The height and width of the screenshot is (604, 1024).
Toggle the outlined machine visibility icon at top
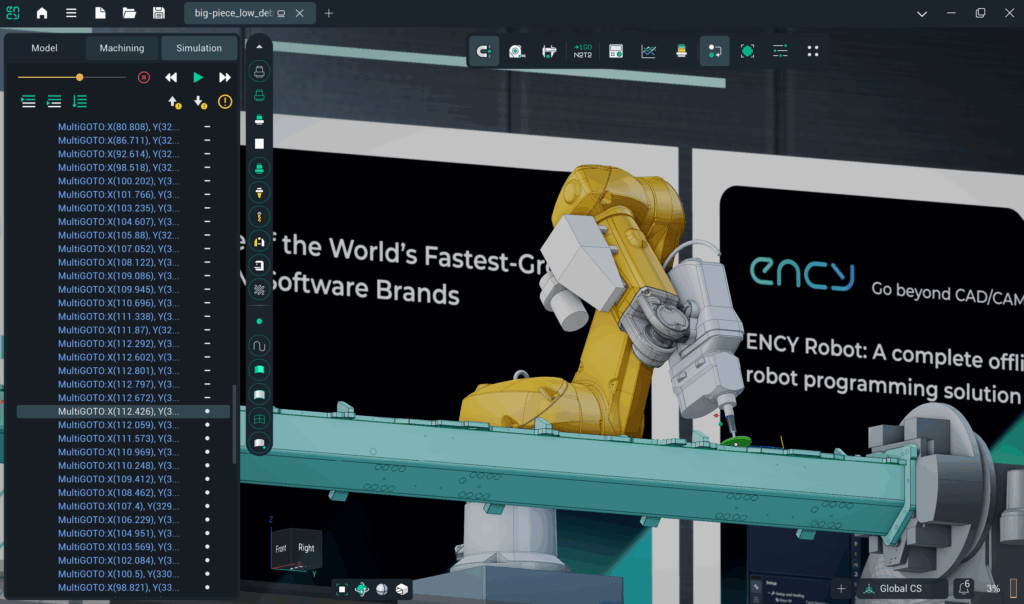tap(259, 71)
